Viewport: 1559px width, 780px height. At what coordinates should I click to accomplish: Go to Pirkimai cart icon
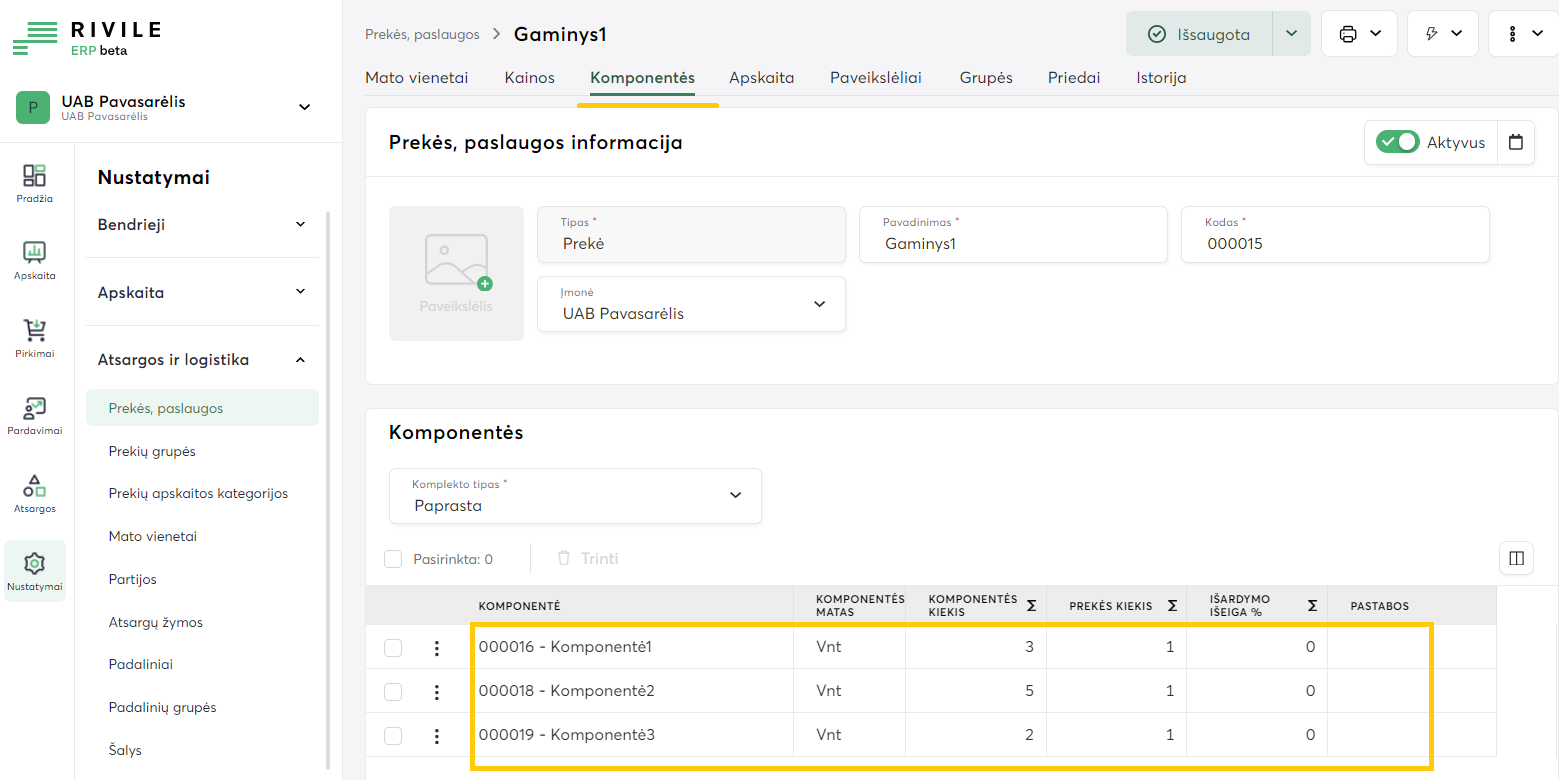[34, 331]
